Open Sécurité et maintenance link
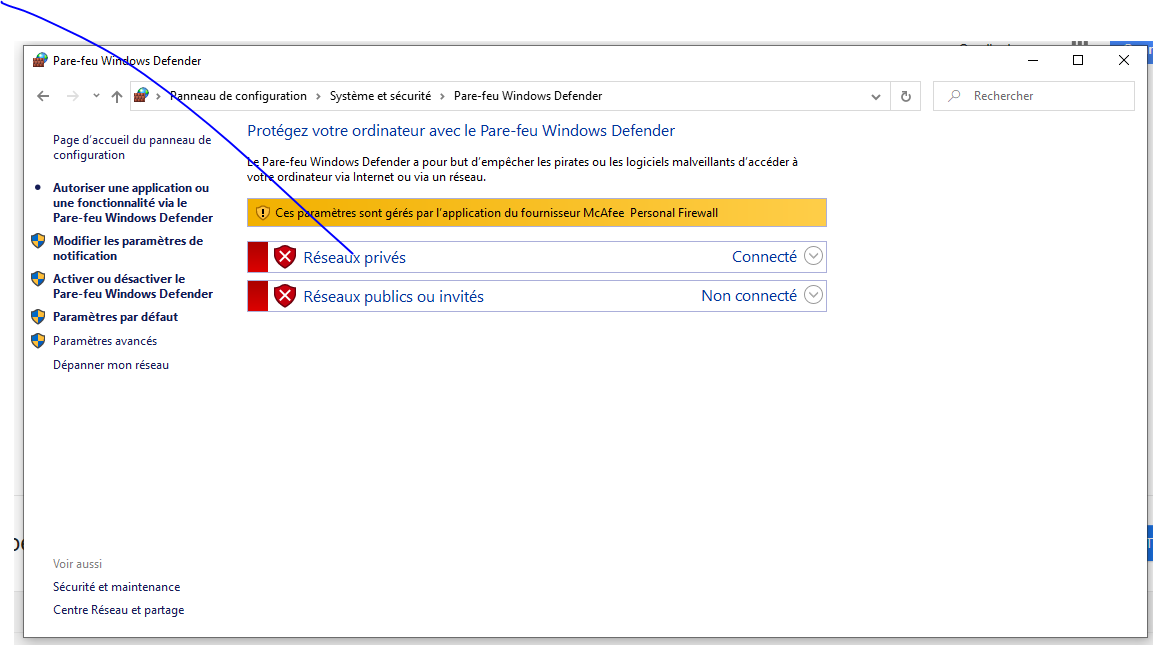Image resolution: width=1153 pixels, height=645 pixels. click(x=116, y=587)
